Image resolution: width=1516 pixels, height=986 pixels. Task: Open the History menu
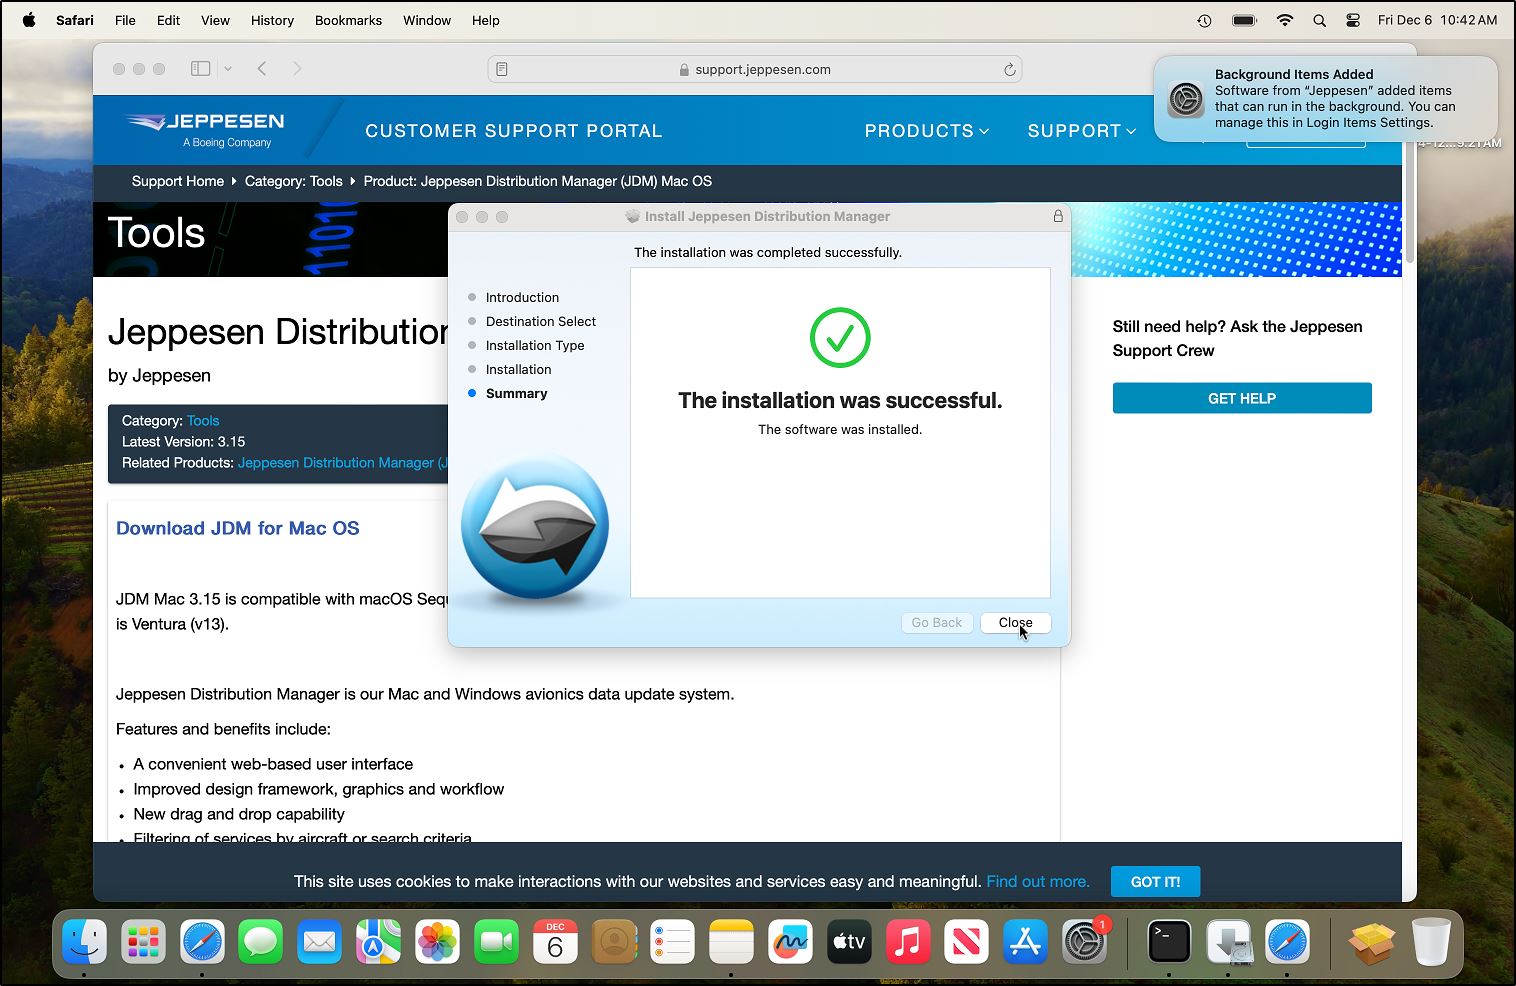pyautogui.click(x=272, y=20)
